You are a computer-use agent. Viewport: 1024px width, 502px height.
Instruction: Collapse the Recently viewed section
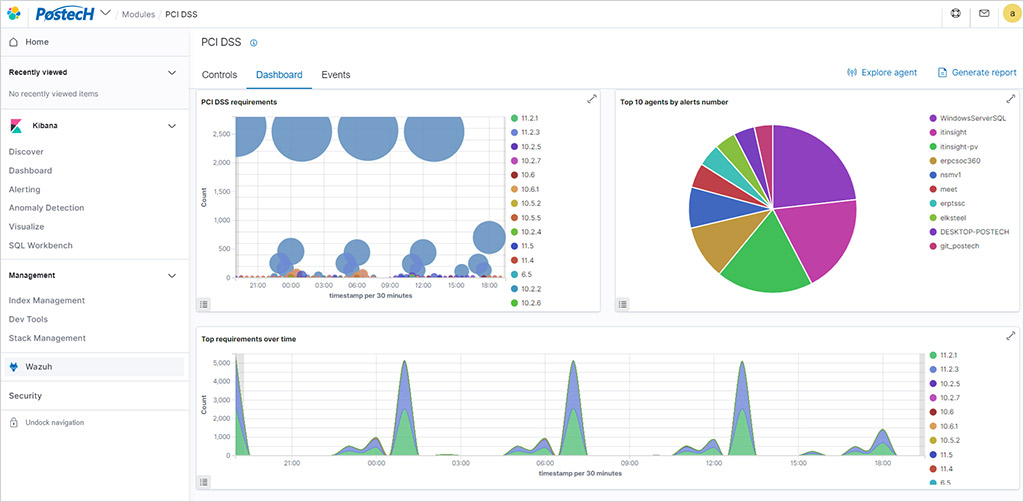point(172,72)
